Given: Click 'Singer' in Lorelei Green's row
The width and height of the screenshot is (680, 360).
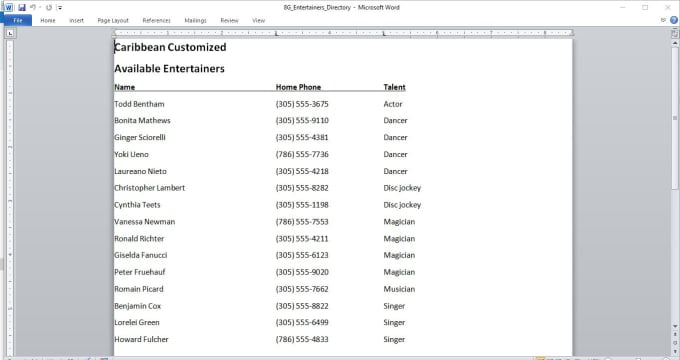Looking at the screenshot, I should (x=394, y=322).
